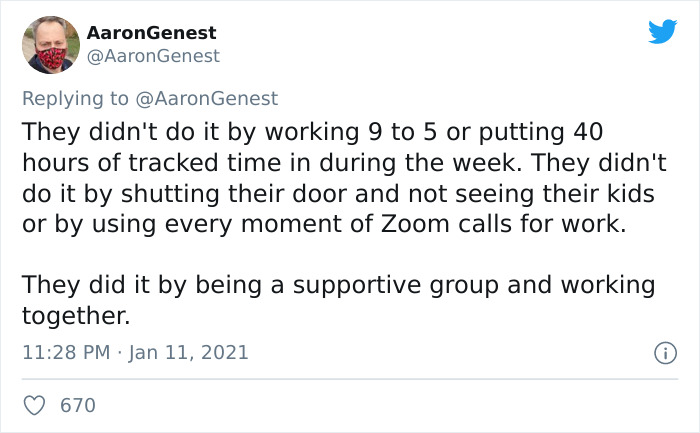Open AaronGenest's profile avatar photo
Viewport: 700px width, 433px height.
50,44
